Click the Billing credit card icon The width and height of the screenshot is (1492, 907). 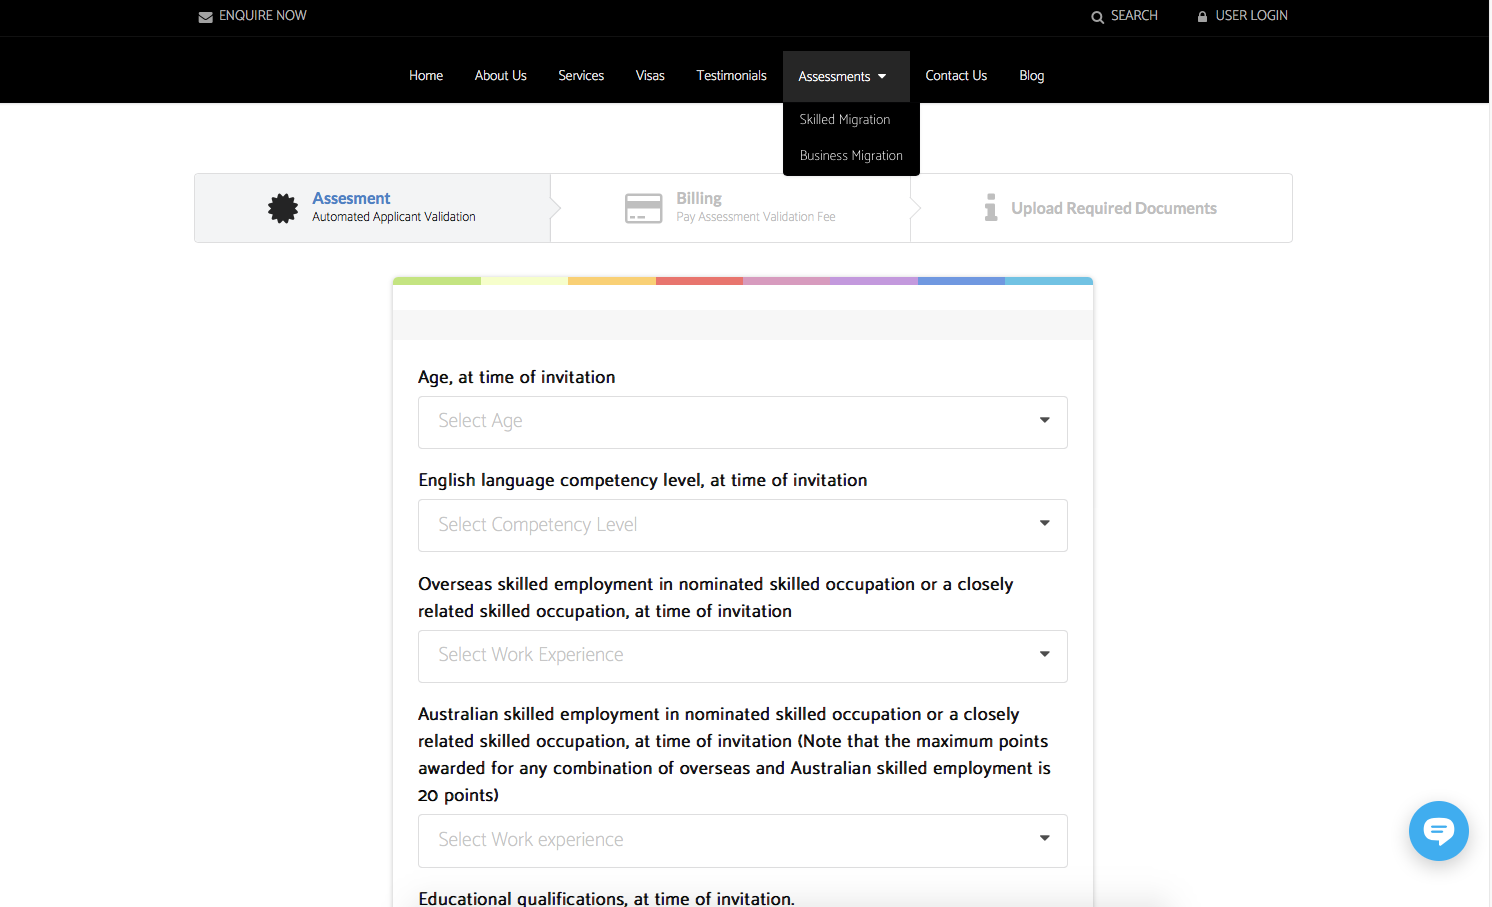click(x=643, y=208)
